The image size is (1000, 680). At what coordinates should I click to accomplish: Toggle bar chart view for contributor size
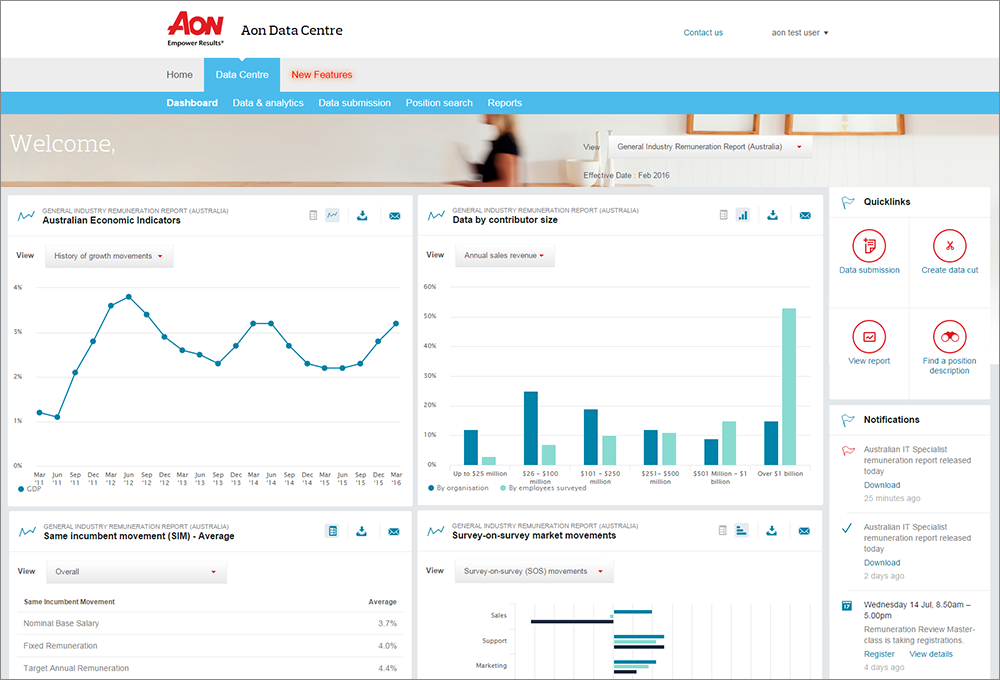tap(743, 215)
